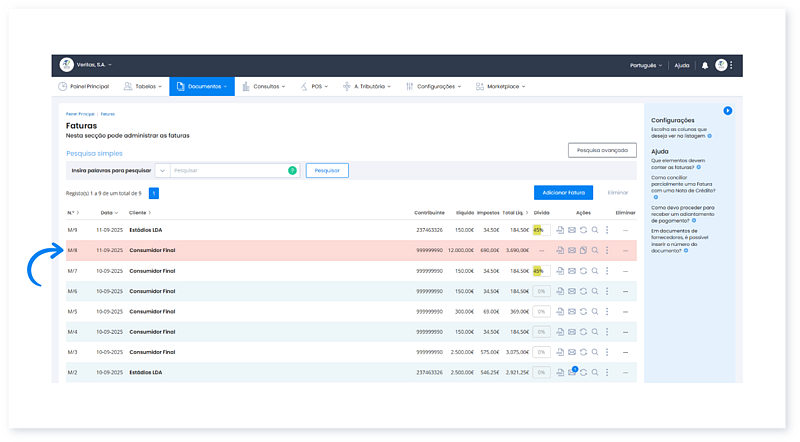Expand the search field type dropdown
800x442 pixels.
162,170
